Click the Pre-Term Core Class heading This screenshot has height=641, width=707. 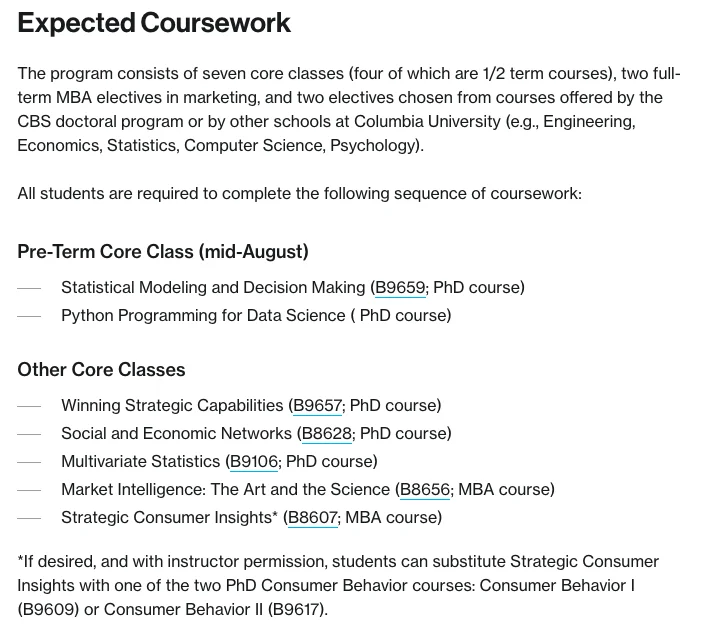(x=162, y=252)
